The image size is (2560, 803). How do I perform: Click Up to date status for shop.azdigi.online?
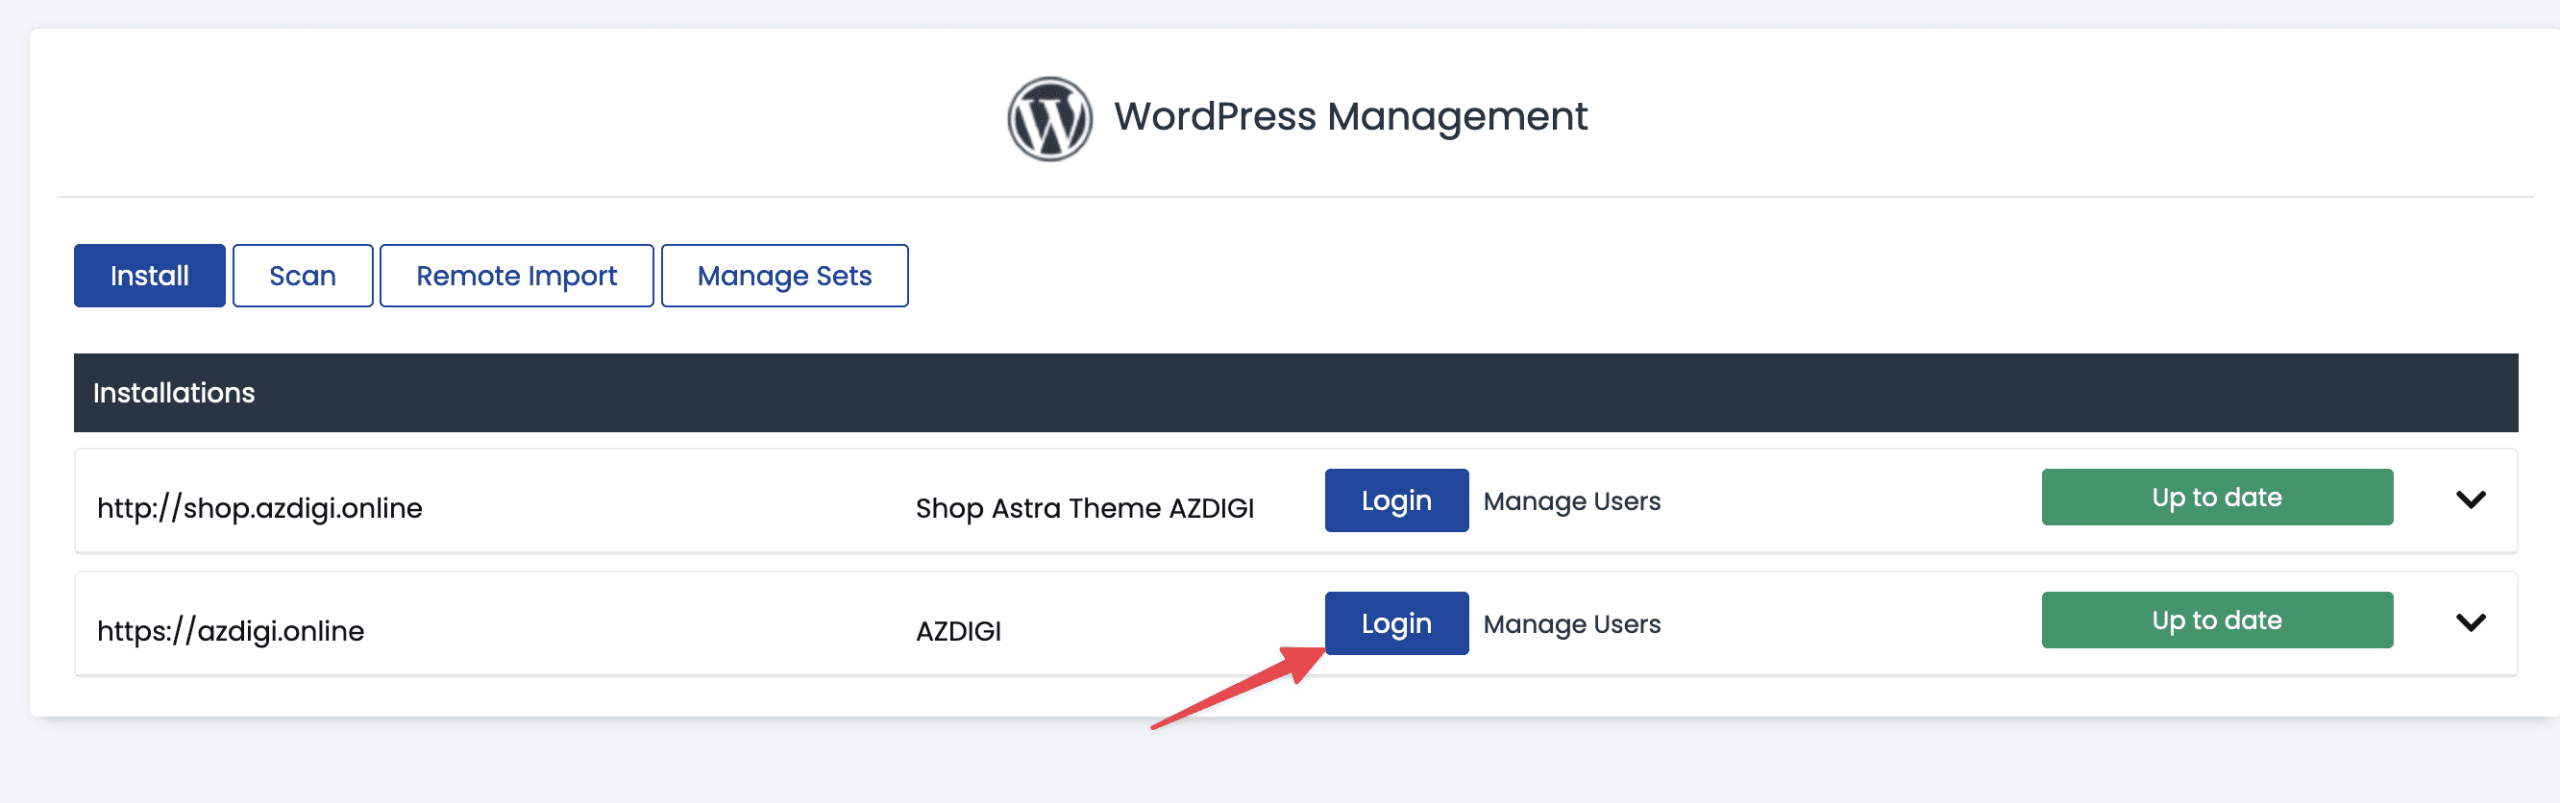[x=2216, y=497]
